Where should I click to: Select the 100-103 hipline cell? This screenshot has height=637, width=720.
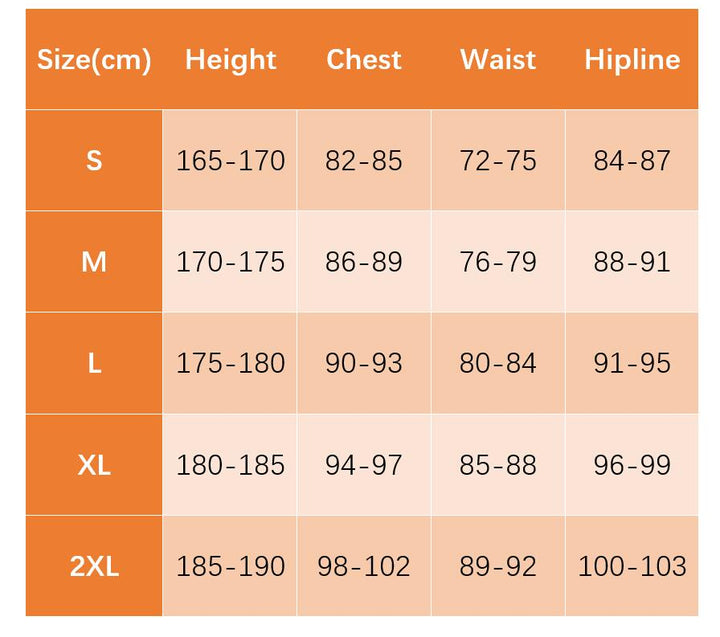tap(632, 566)
